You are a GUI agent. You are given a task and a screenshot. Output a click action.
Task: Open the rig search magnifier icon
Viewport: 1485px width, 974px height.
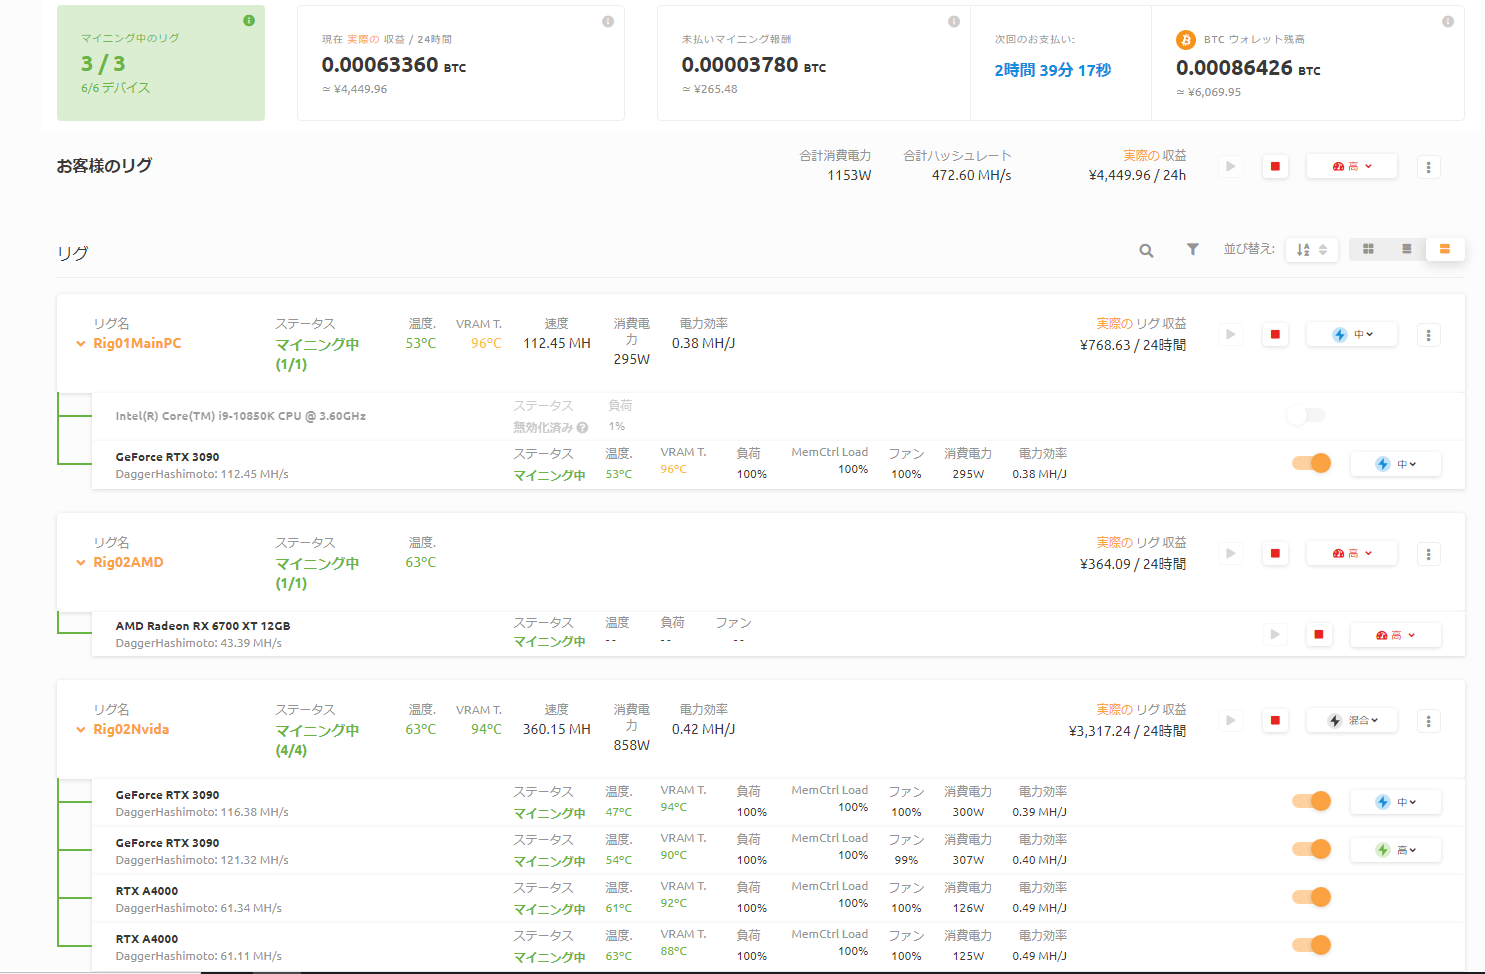point(1147,250)
